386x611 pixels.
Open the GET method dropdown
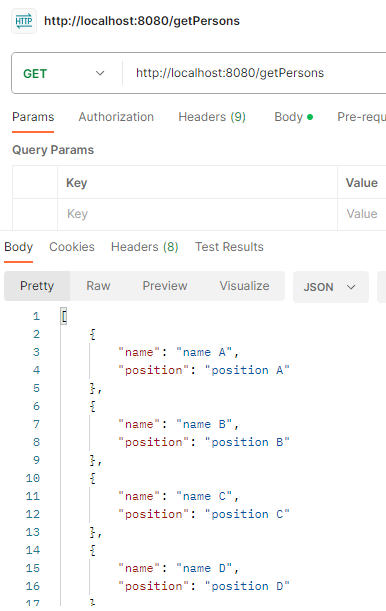pyautogui.click(x=64, y=73)
